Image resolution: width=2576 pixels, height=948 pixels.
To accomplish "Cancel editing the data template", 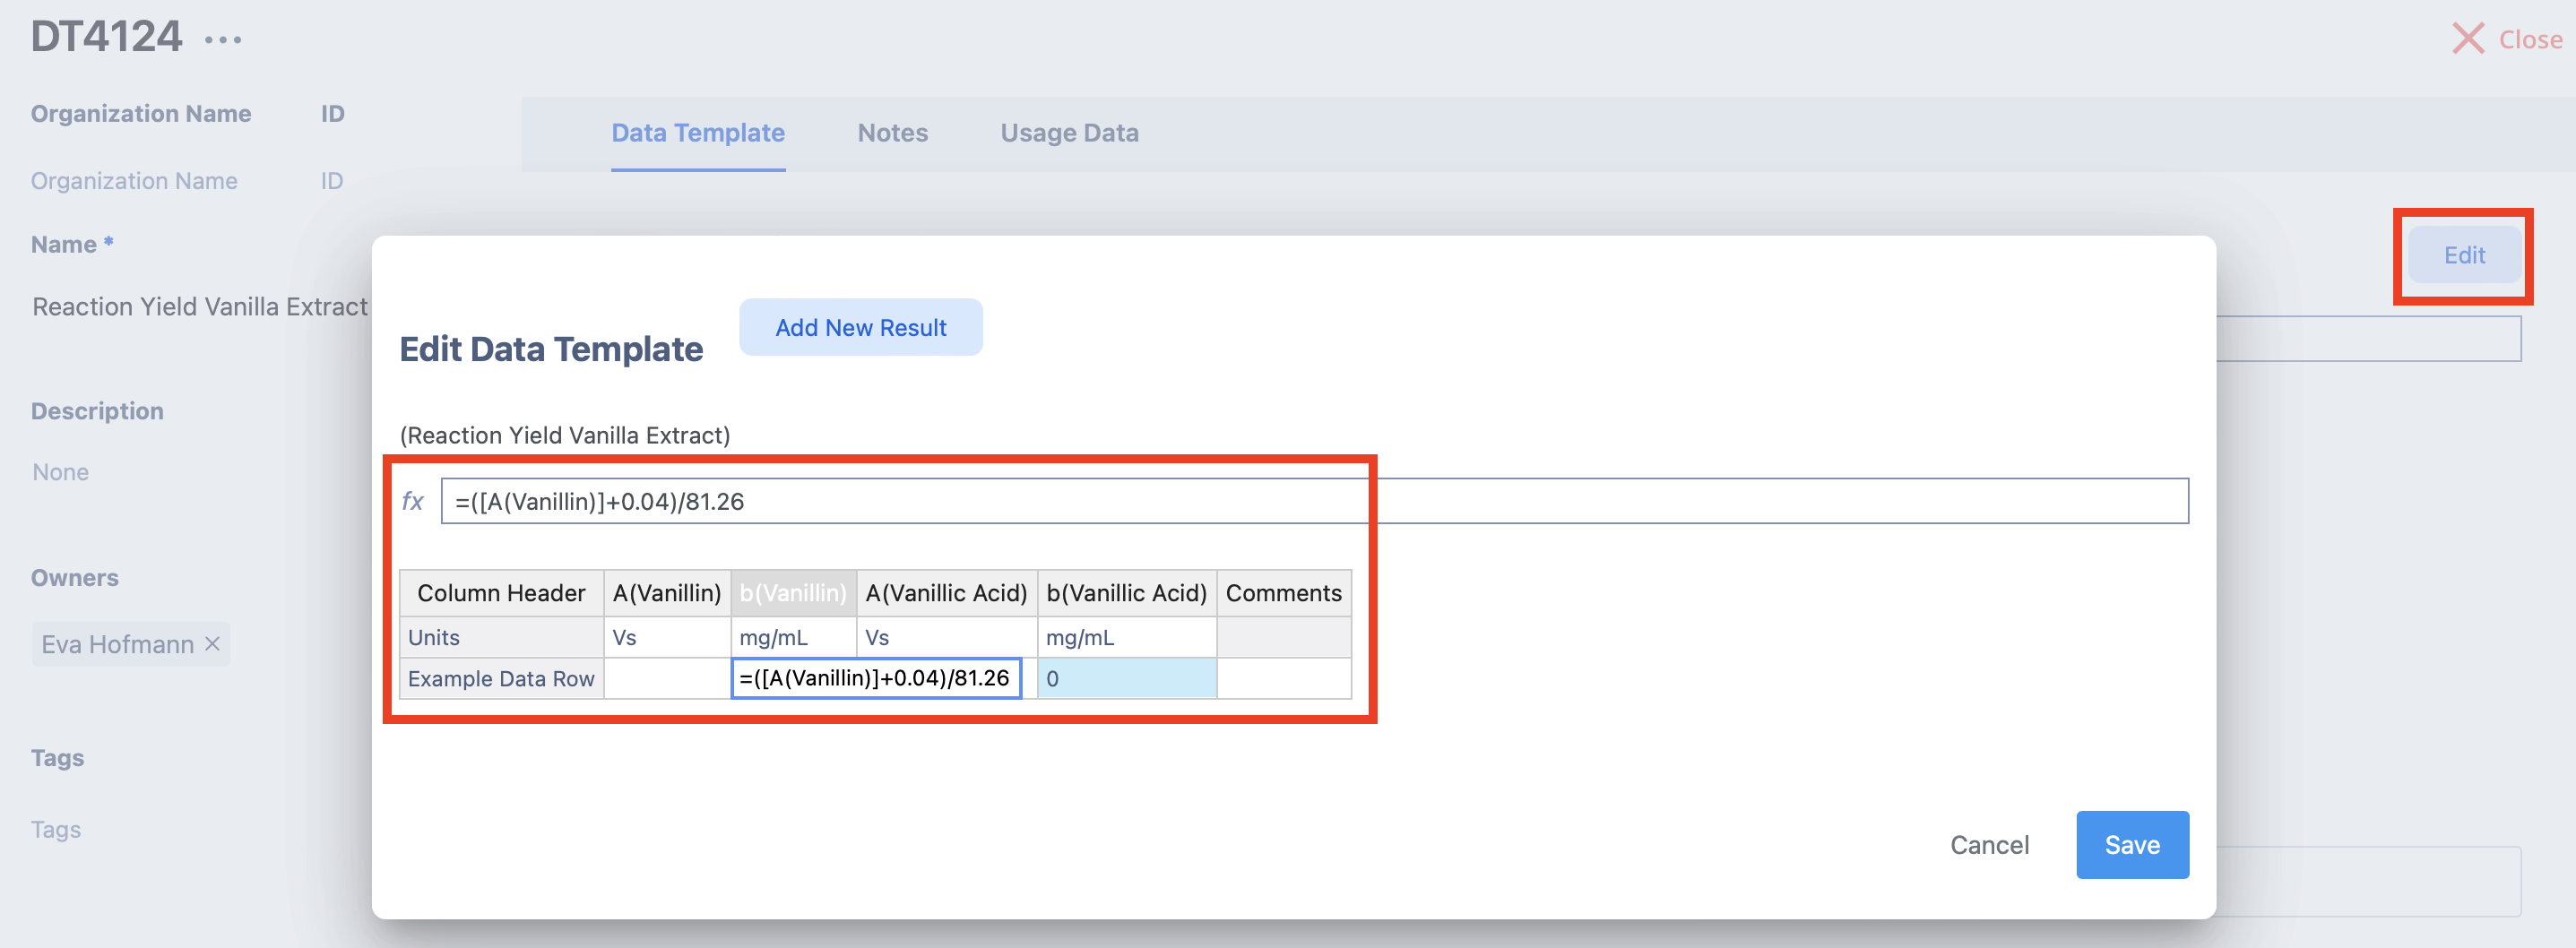I will pos(1988,845).
